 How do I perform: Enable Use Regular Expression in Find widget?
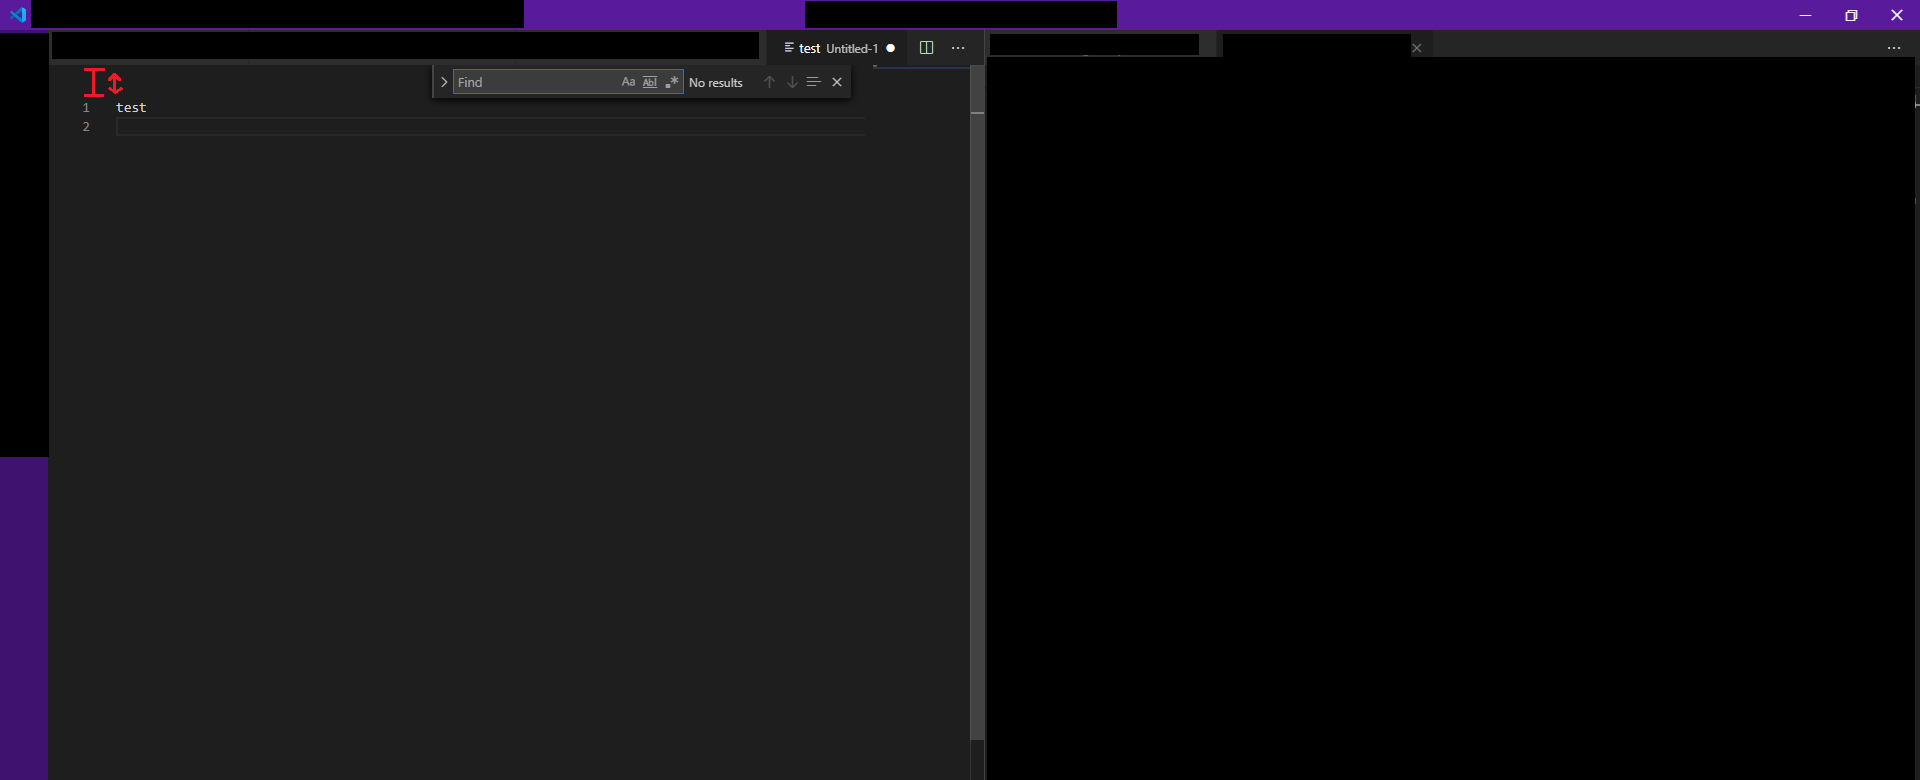pyautogui.click(x=672, y=82)
